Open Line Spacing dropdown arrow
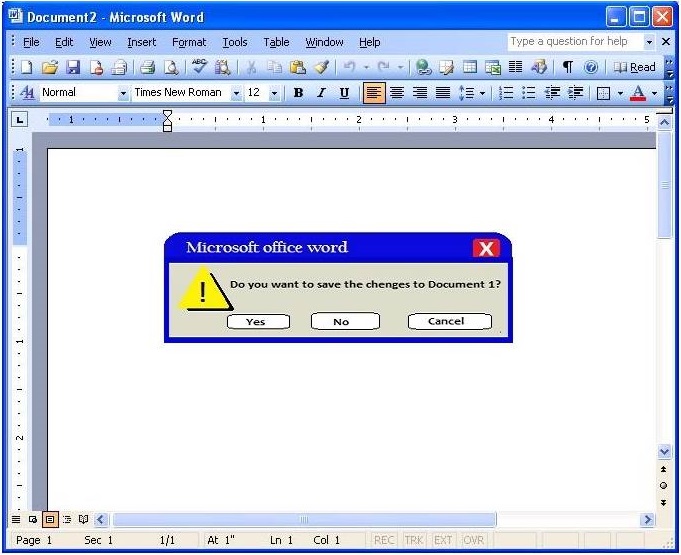The image size is (681, 555). [482, 93]
